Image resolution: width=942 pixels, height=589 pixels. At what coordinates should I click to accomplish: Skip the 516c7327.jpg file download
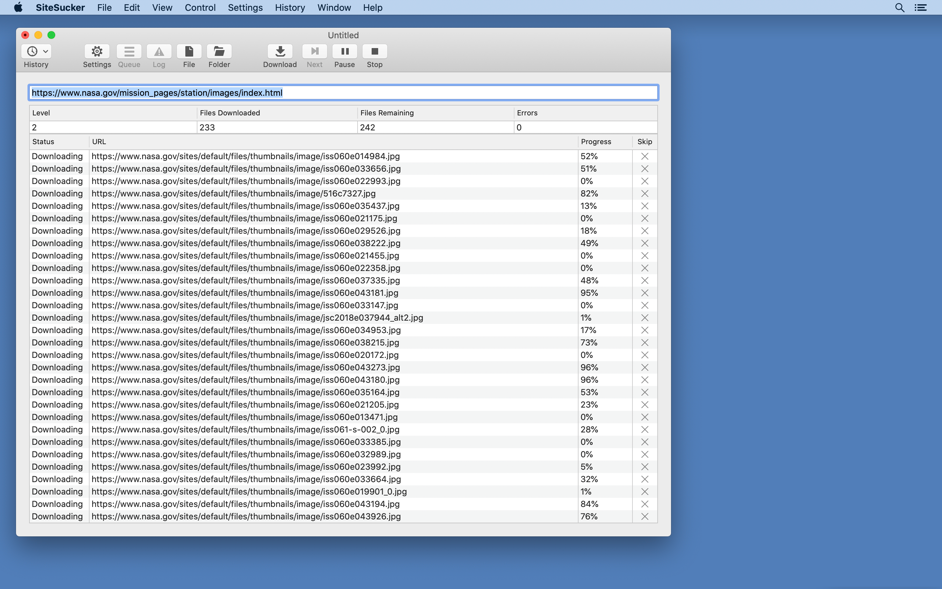tap(645, 194)
